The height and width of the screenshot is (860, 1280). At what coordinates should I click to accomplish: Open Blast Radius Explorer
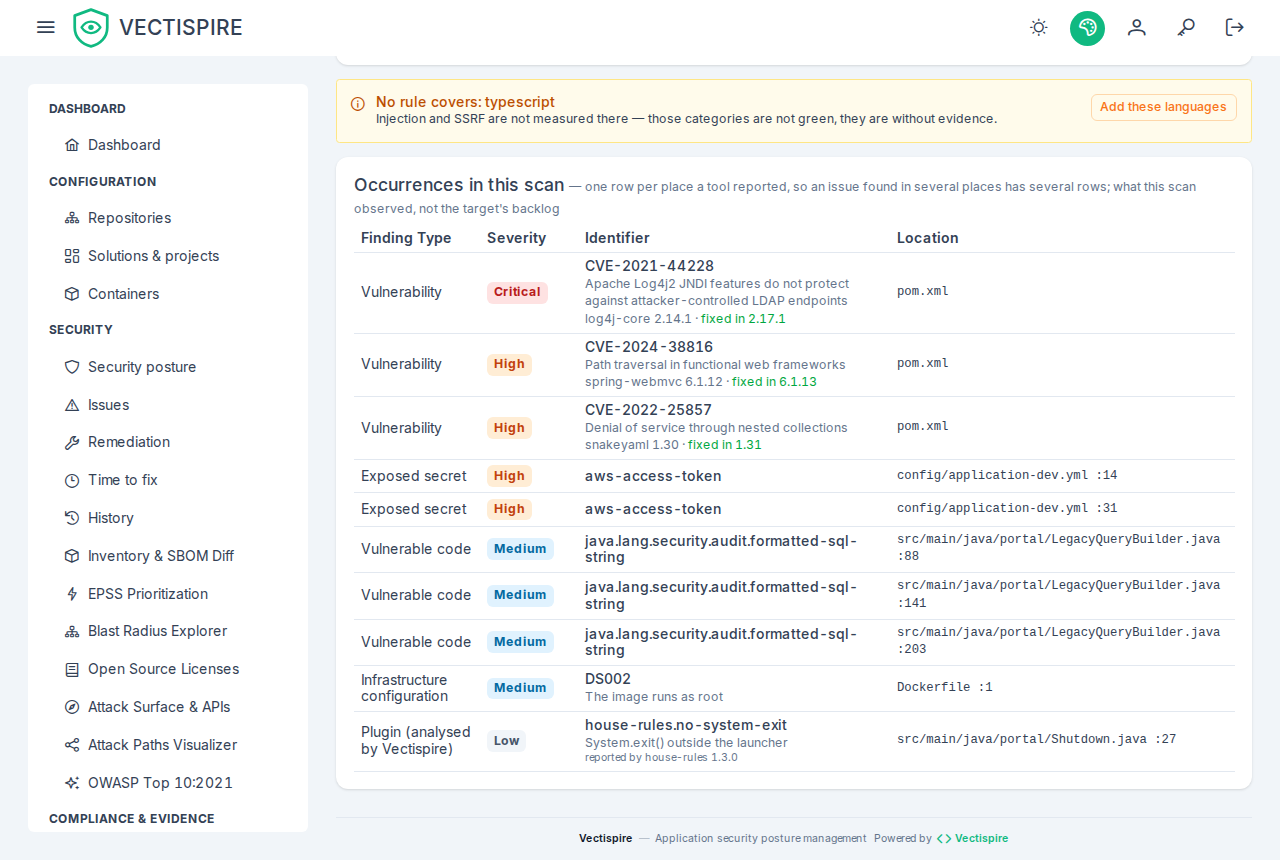point(157,631)
